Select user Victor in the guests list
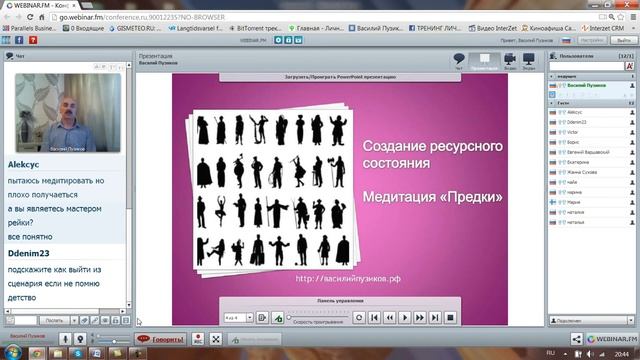The height and width of the screenshot is (360, 640). 591,132
